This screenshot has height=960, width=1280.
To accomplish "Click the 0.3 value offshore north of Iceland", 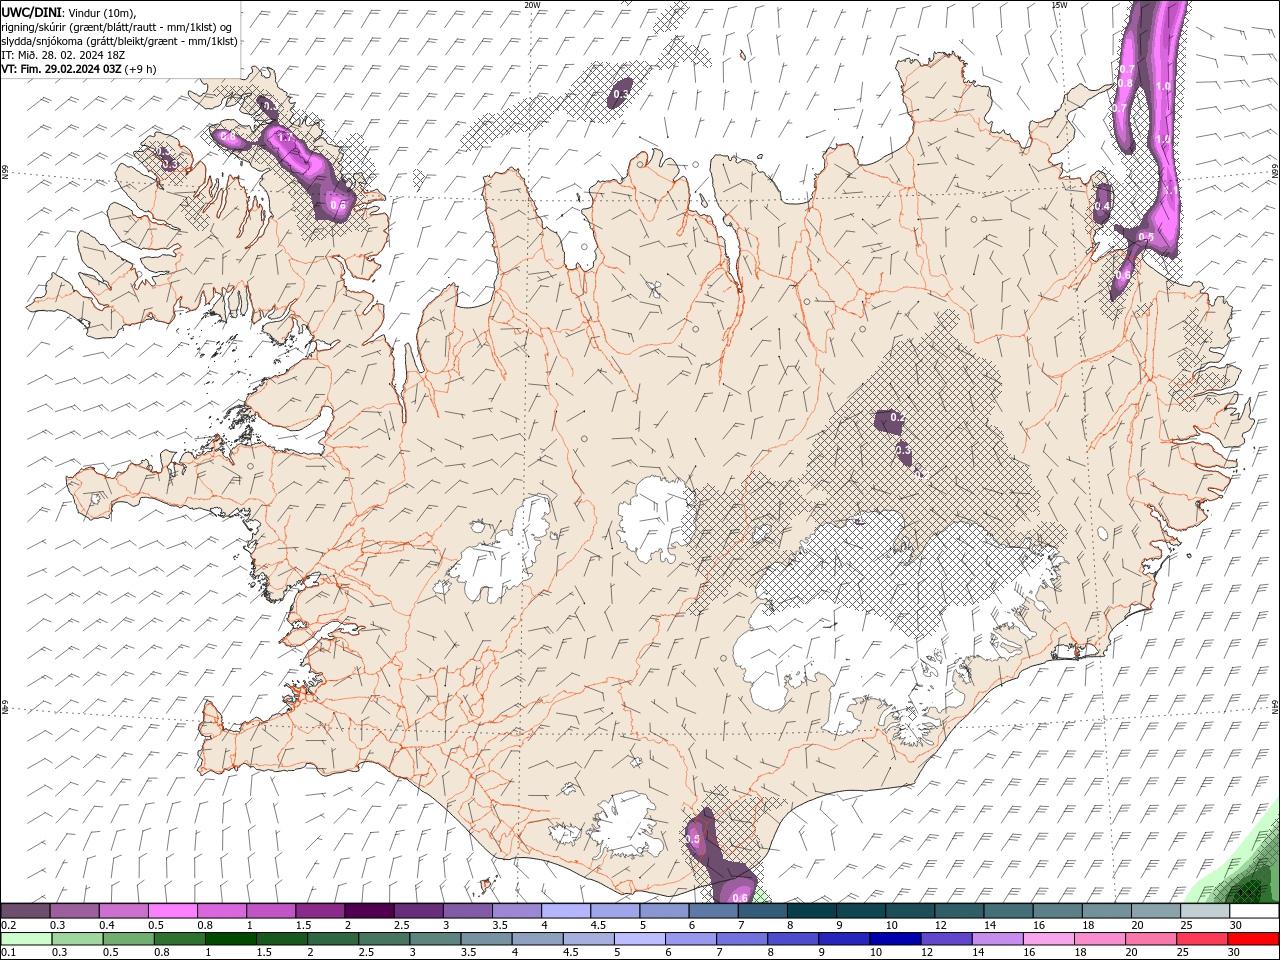I will click(620, 94).
